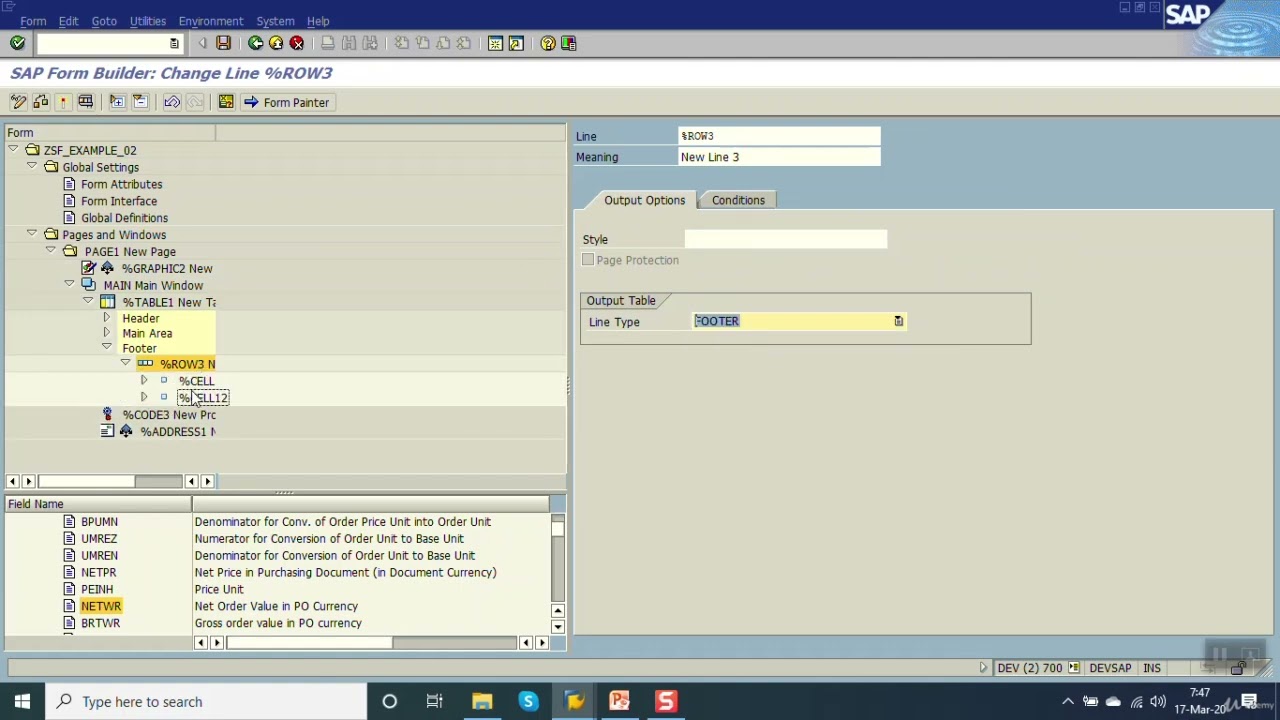Screen dimensions: 1280x720
Task: Select the BRTWR field in field list
Action: tap(100, 623)
